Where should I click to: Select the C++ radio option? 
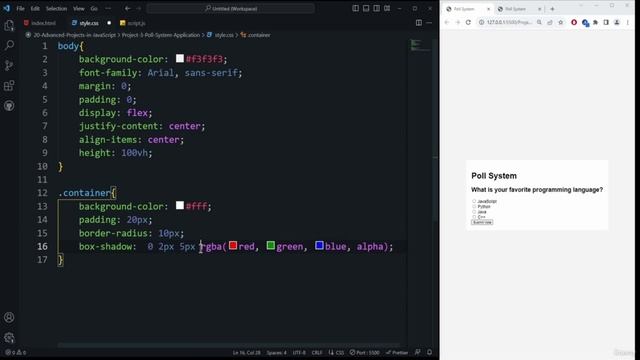pos(474,217)
